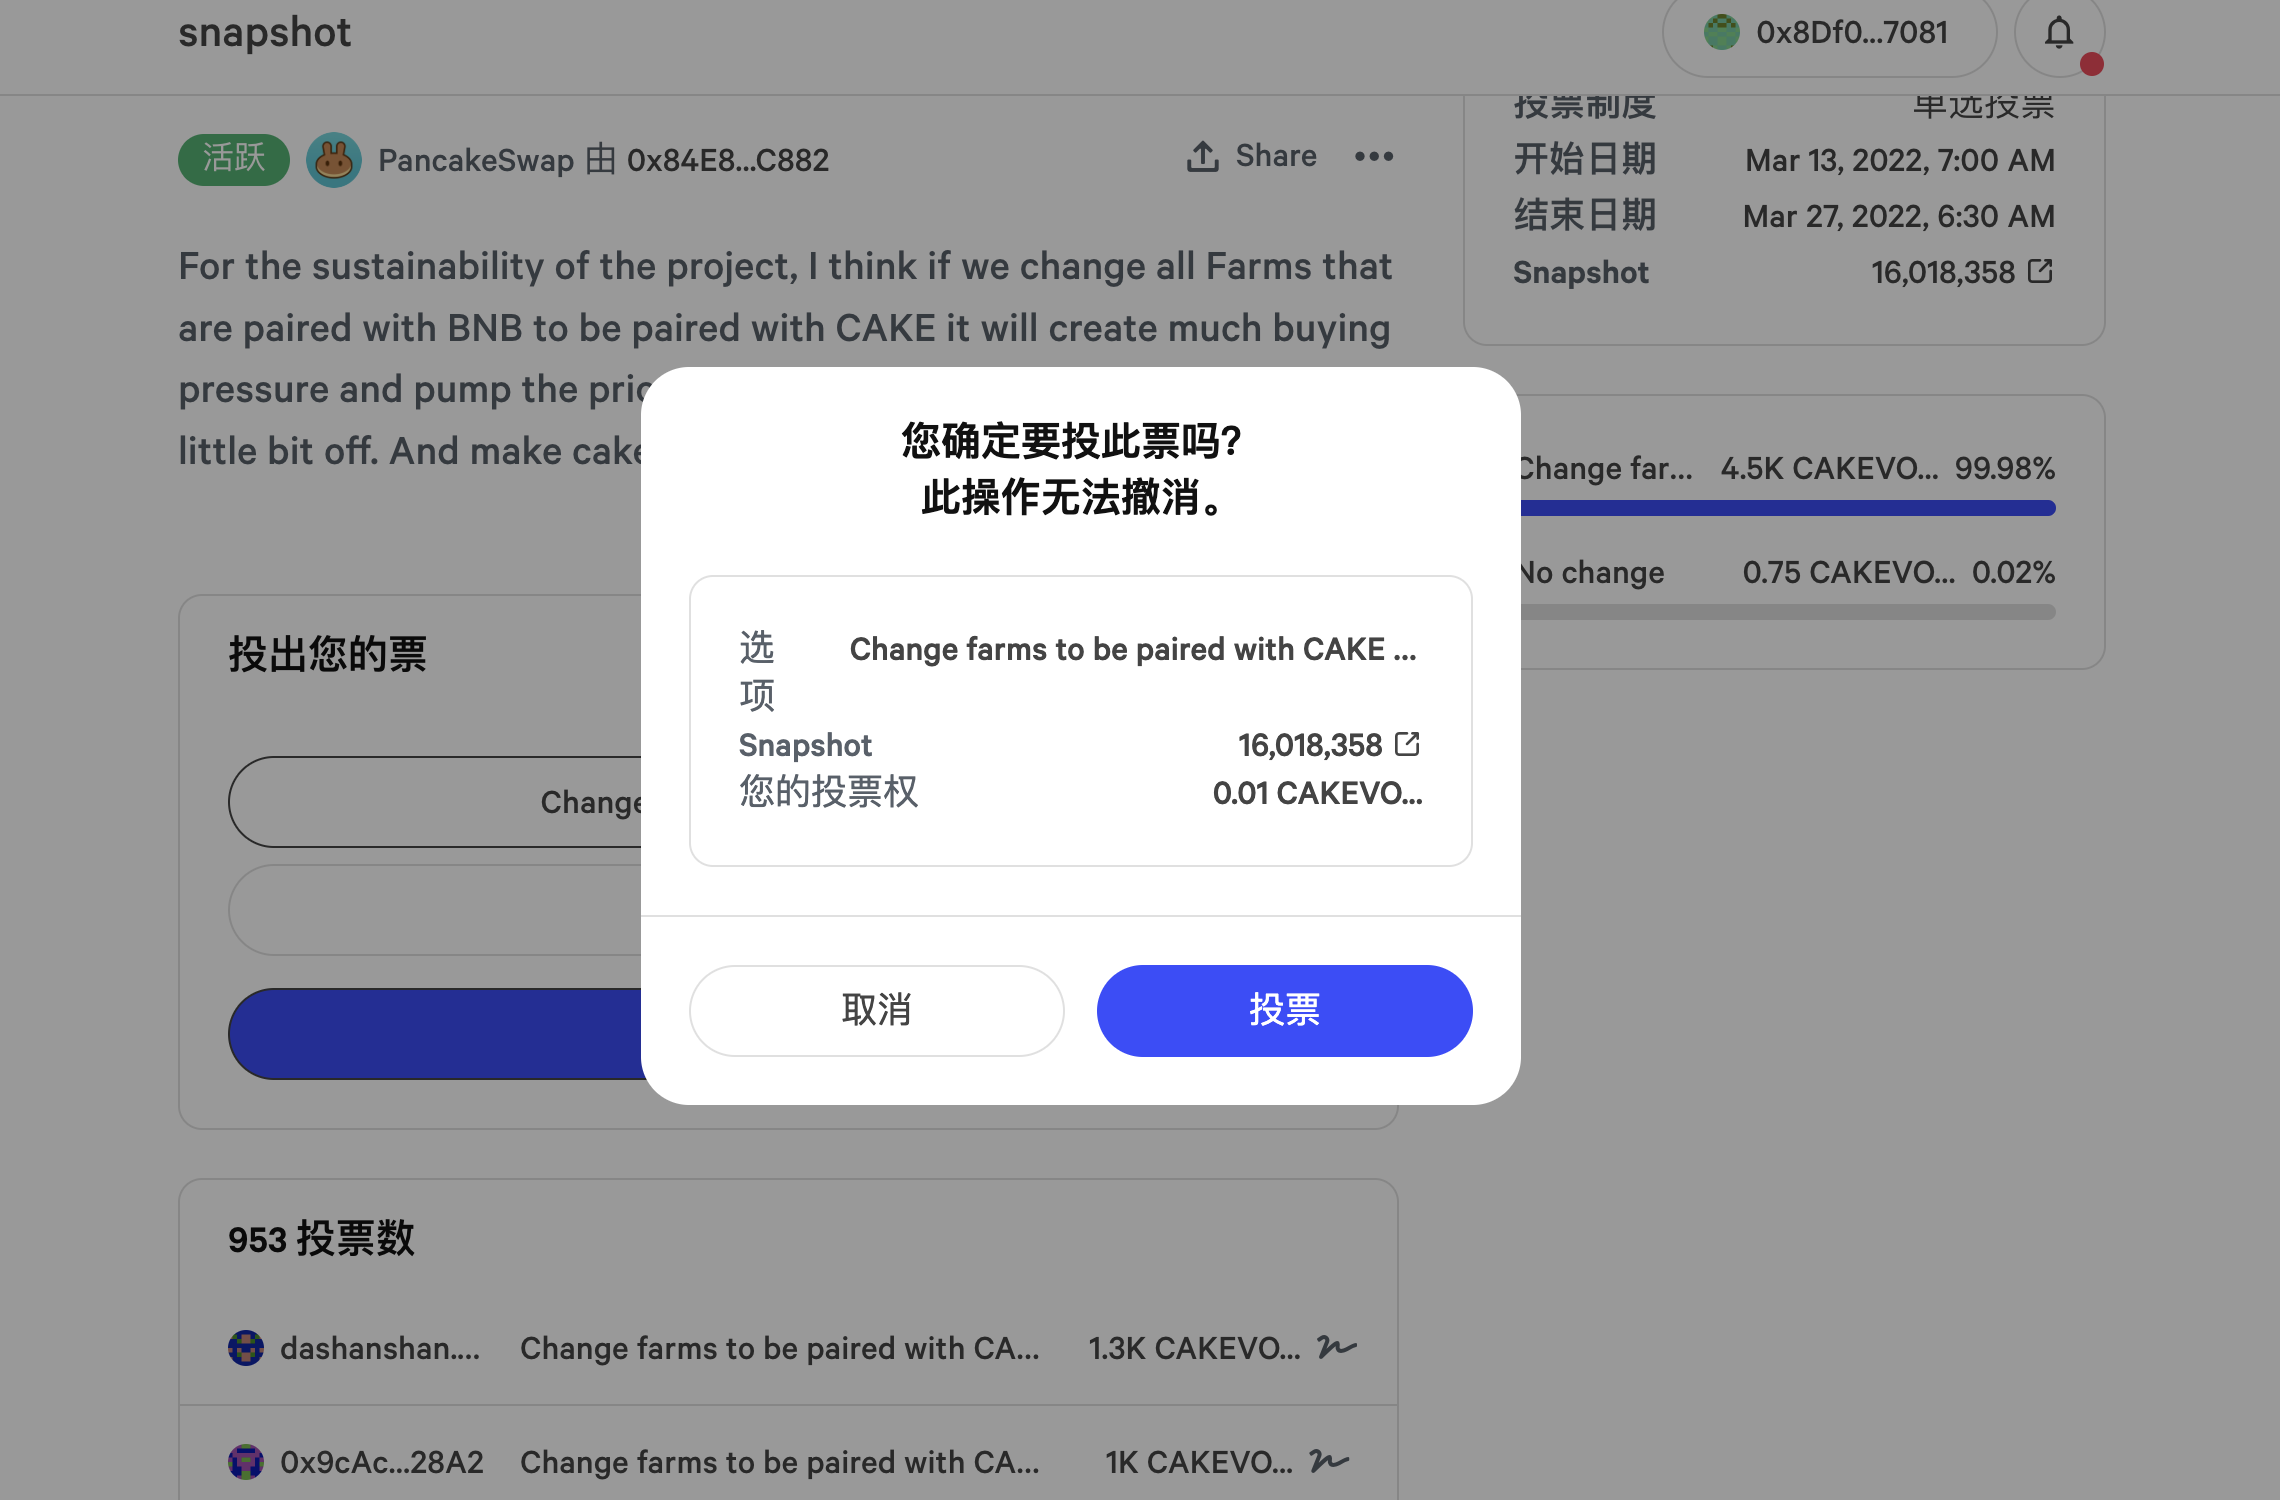This screenshot has height=1500, width=2280.
Task: Click 0x9cAc...28A2 voter avatar
Action: point(246,1462)
